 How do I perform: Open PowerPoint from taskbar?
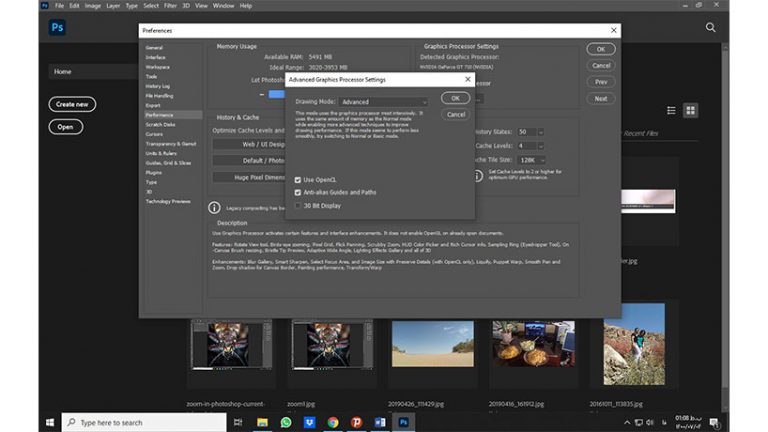click(356, 422)
